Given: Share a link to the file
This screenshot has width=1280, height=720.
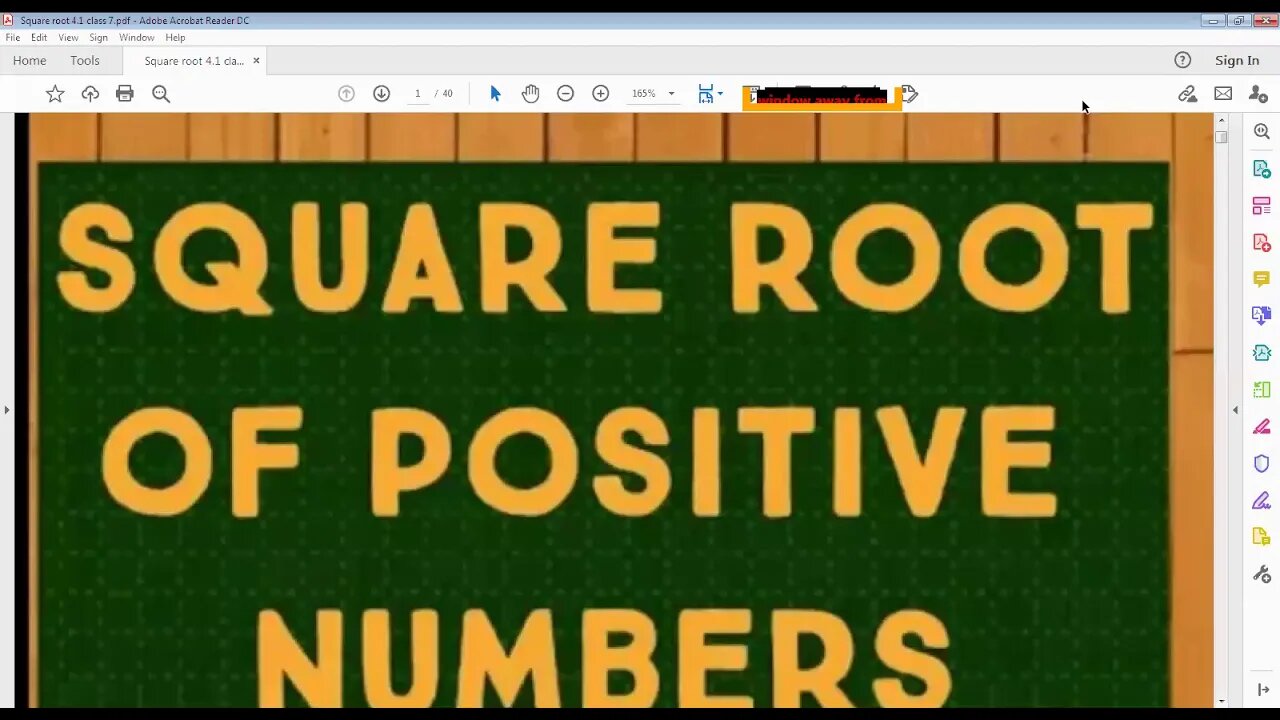Looking at the screenshot, I should [1187, 93].
